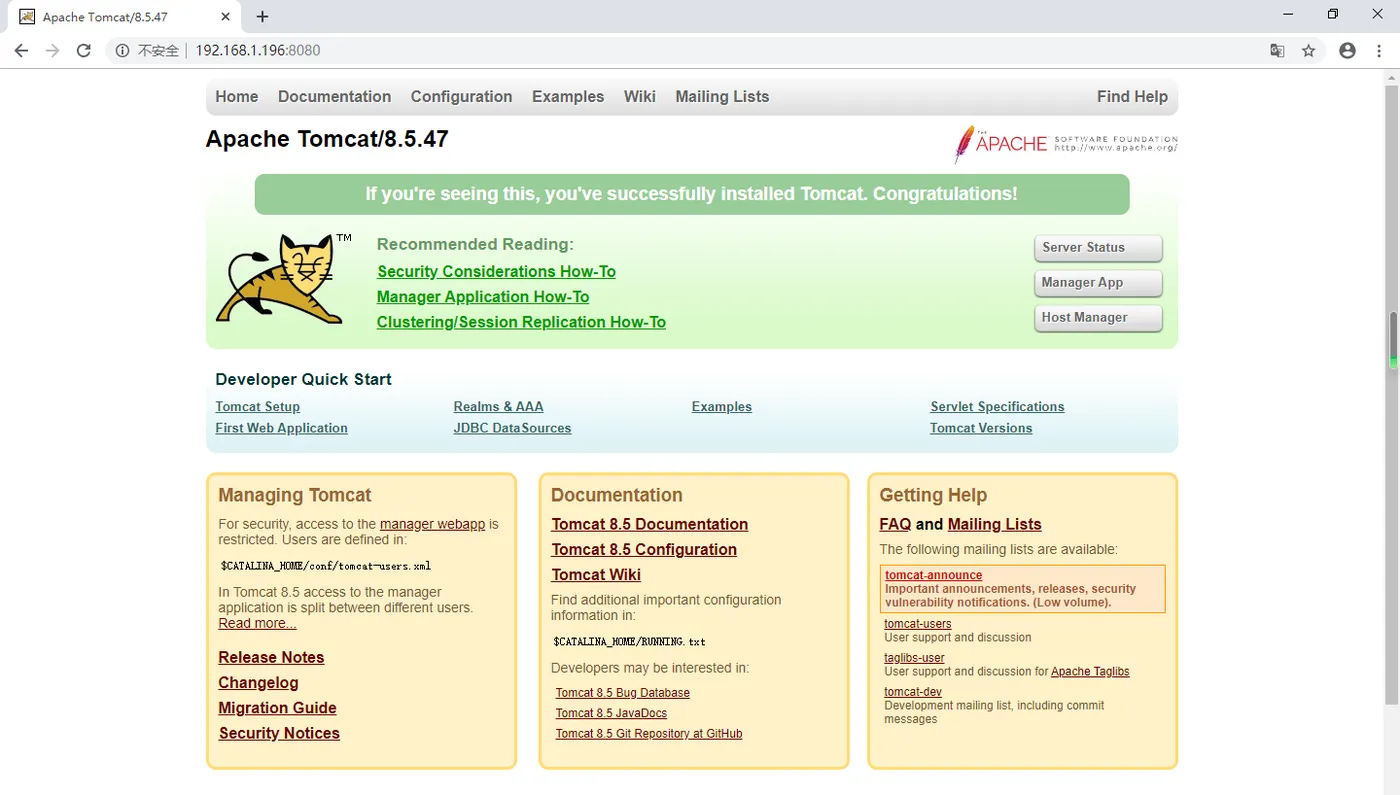Open Tomcat 8.5 Documentation link
Screen dimensions: 1400x795
649,525
